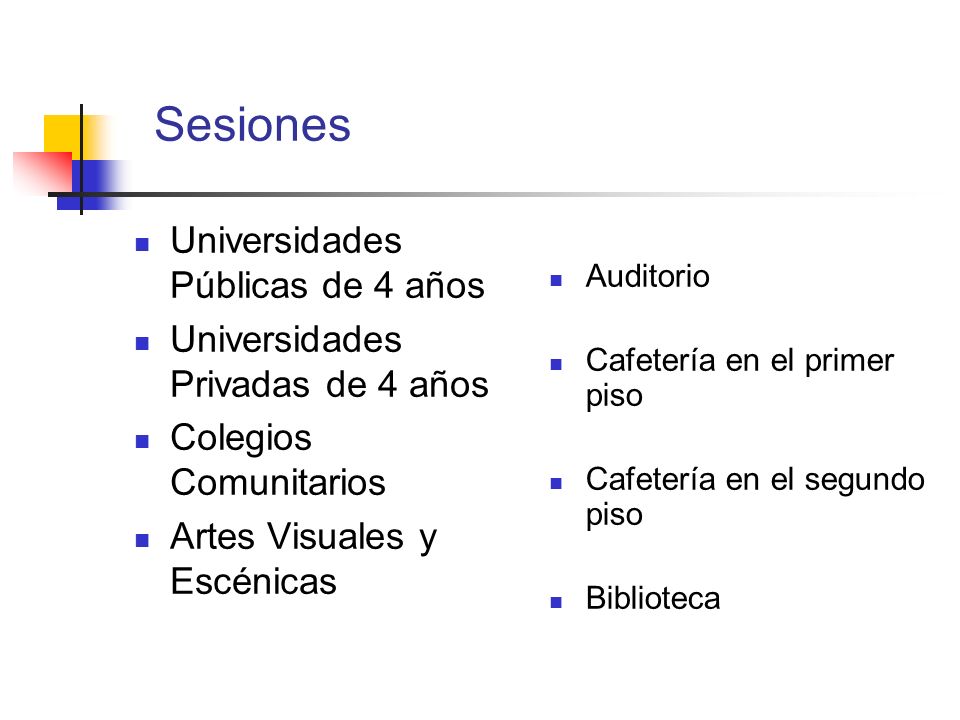Click the bullet beside Cafetería en el segundo piso

click(556, 484)
